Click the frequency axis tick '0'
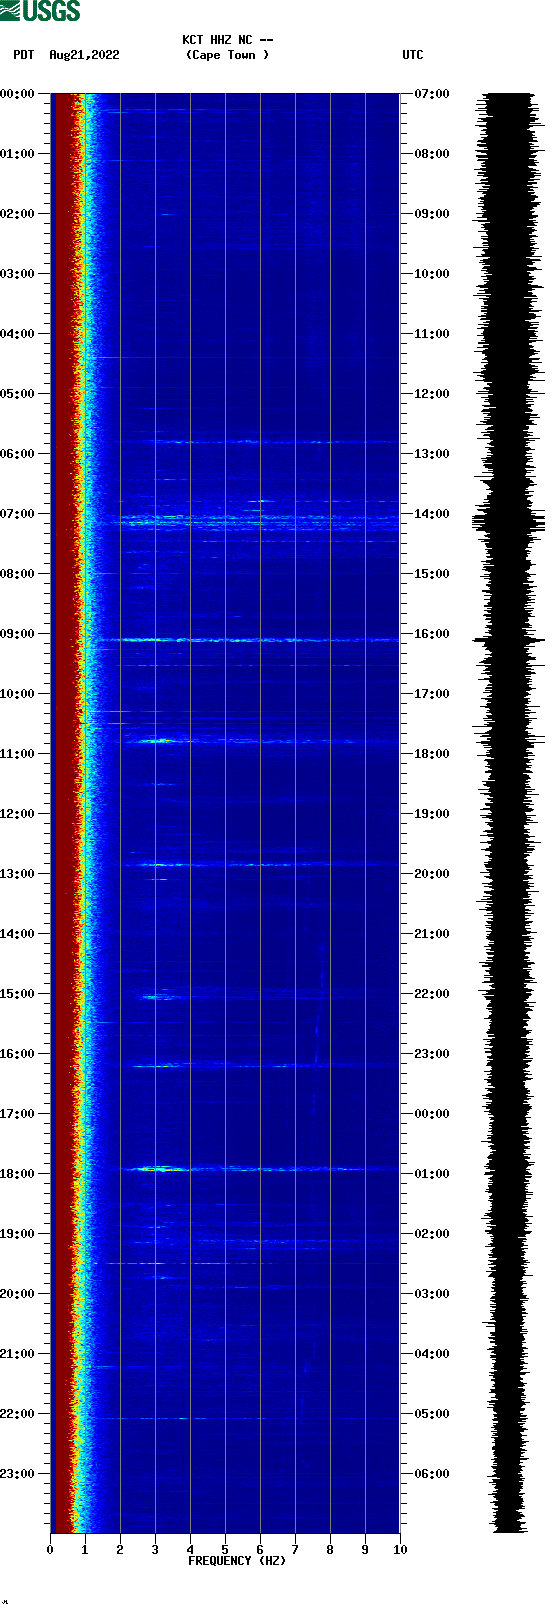This screenshot has height=1613, width=552. [50, 1550]
